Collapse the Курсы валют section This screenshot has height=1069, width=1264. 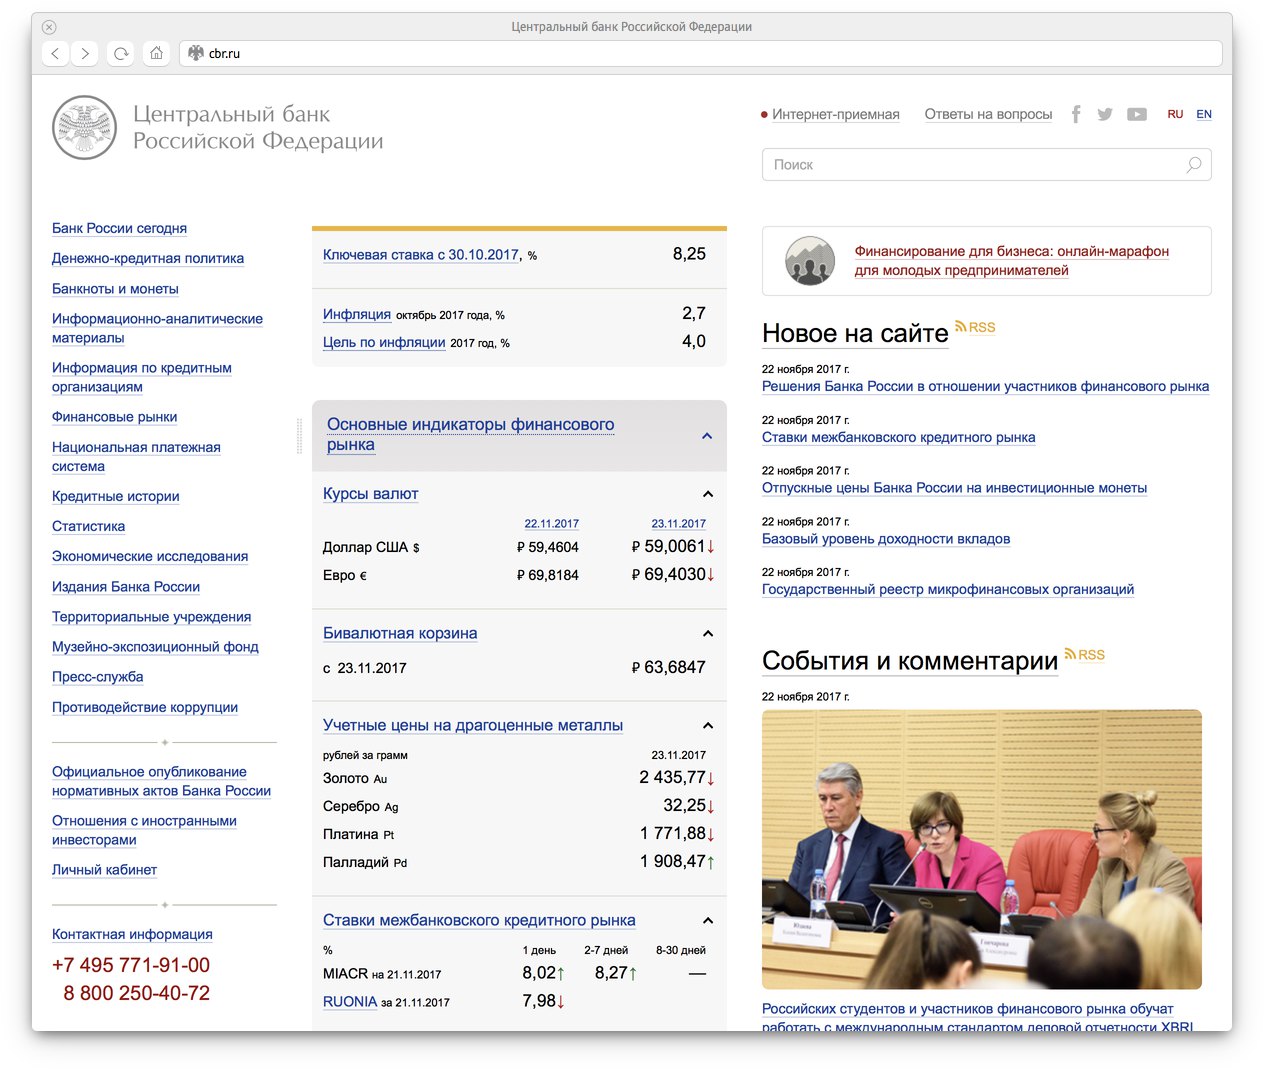[707, 494]
